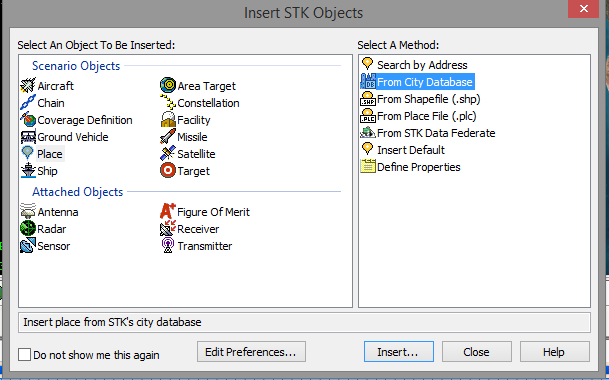Select the Receiver icon

point(168,228)
